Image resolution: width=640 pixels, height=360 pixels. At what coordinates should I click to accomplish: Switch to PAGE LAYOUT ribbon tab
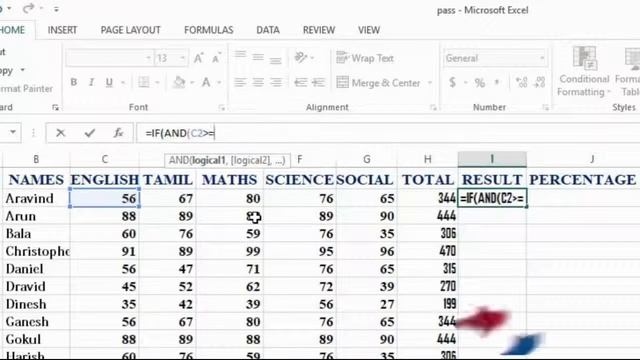pyautogui.click(x=131, y=30)
